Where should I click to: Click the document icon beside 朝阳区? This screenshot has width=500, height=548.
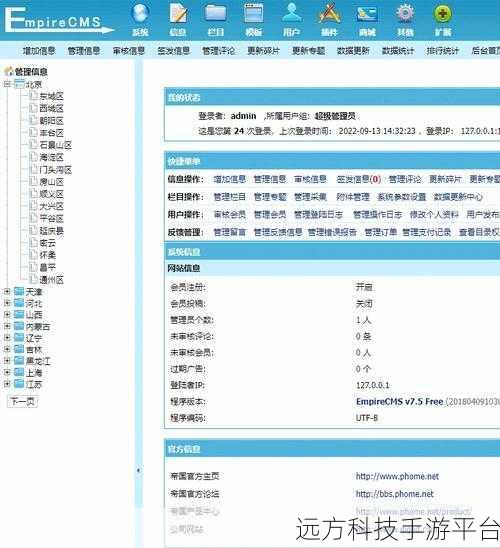coord(34,120)
